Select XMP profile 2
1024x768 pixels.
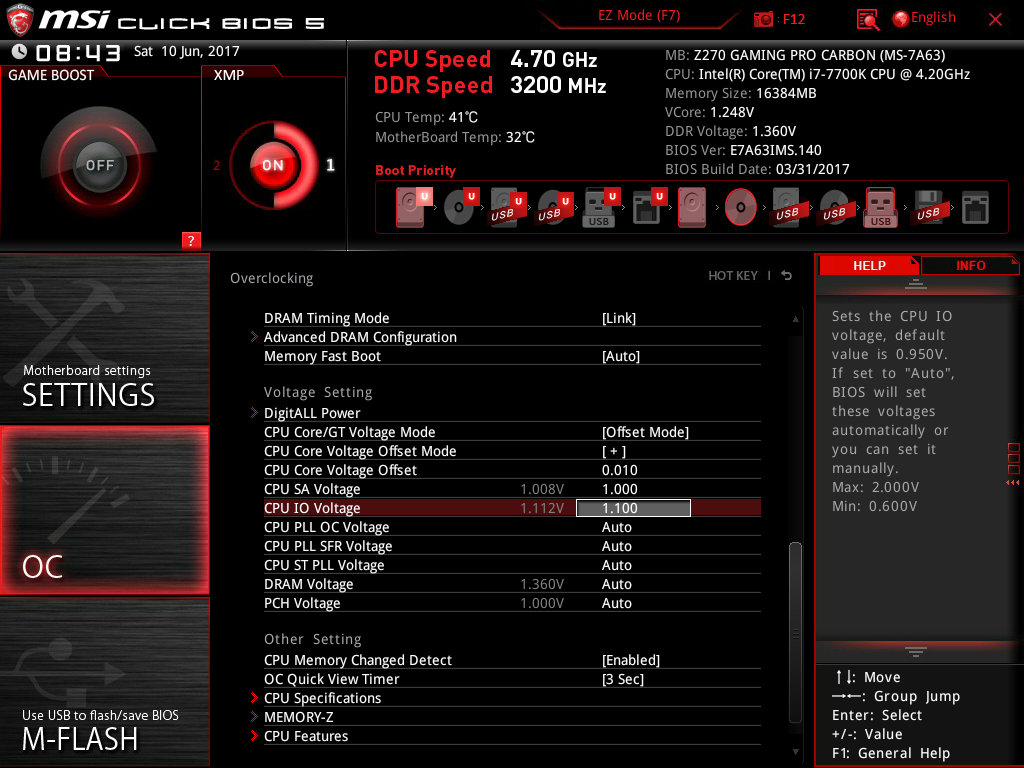click(x=216, y=165)
